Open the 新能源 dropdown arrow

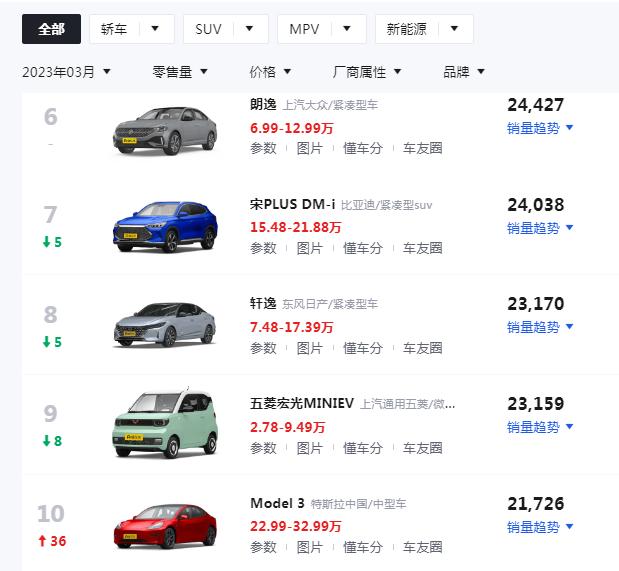coord(454,28)
